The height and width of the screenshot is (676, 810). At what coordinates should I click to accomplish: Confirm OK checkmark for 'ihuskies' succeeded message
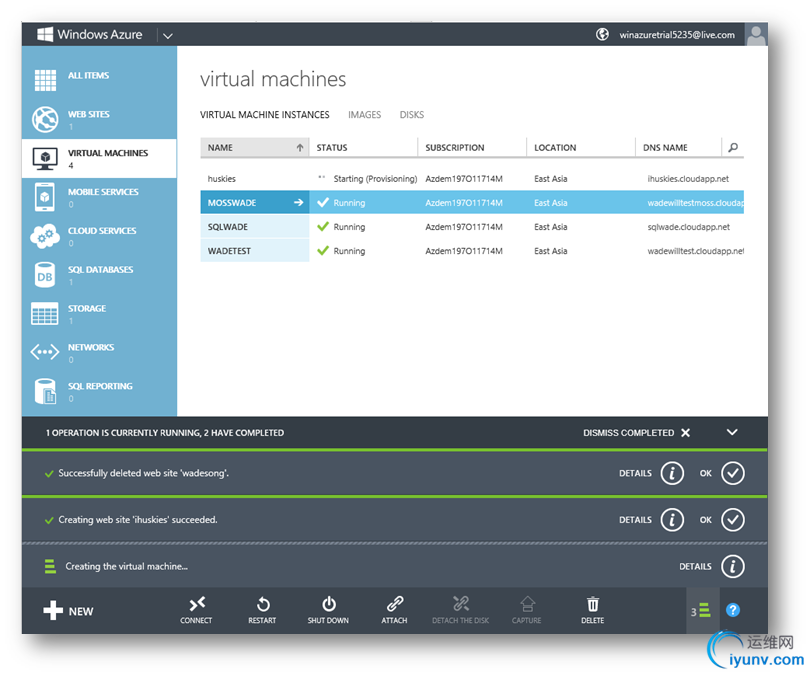click(733, 520)
